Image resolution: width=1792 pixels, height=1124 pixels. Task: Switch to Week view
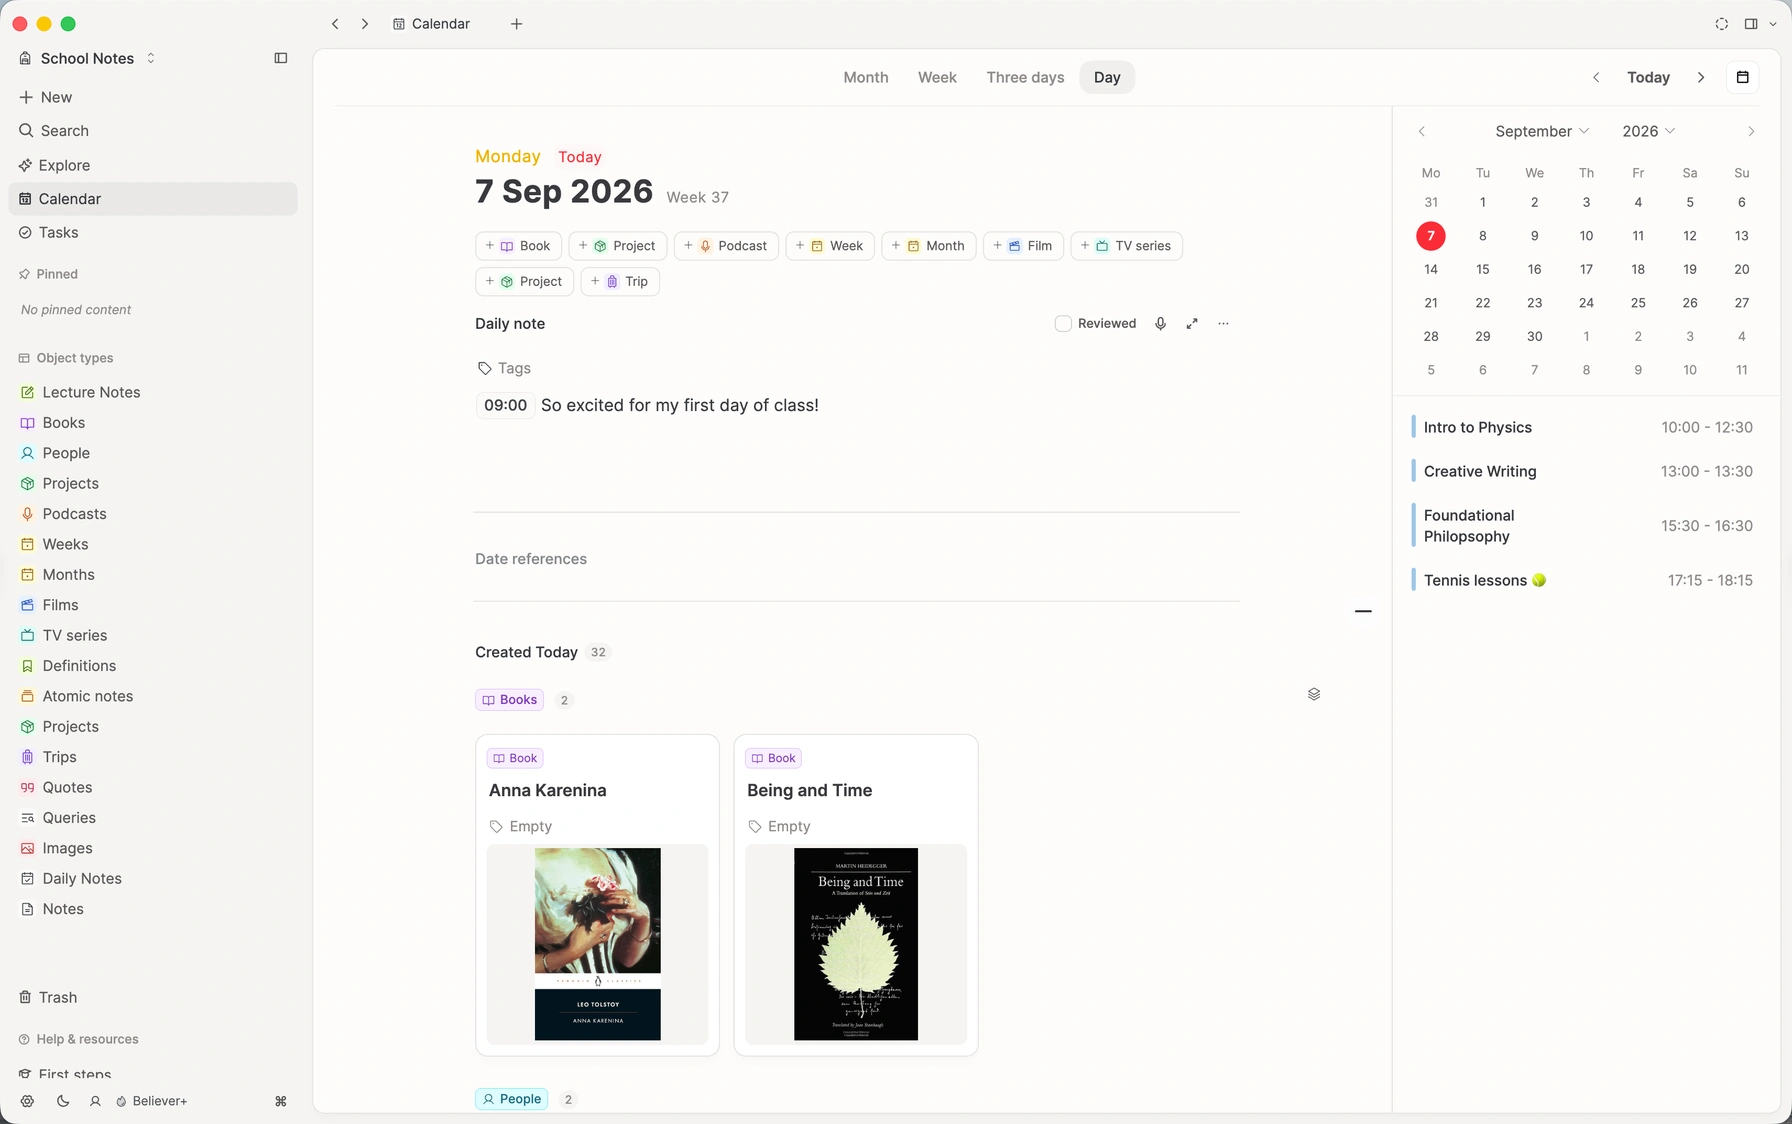[x=937, y=77]
